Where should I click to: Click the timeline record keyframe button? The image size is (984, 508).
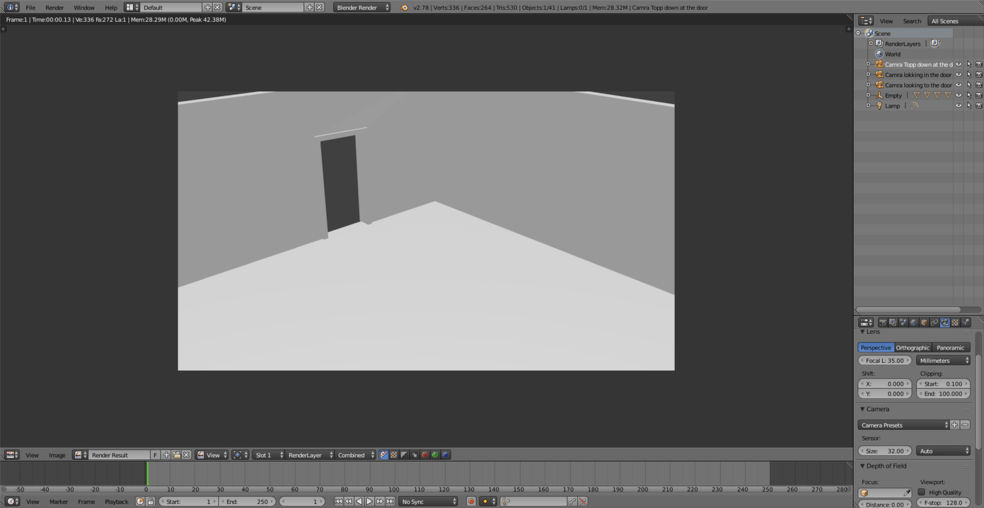(471, 501)
